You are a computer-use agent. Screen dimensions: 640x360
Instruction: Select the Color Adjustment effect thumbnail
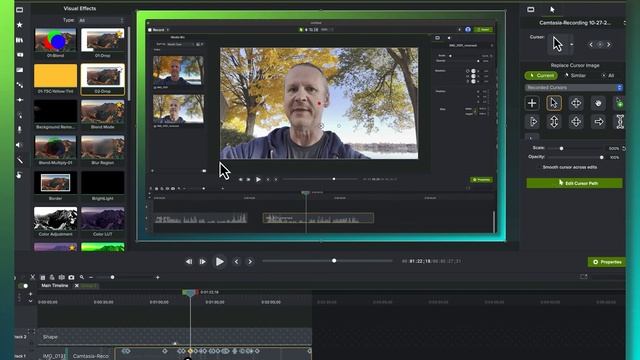[x=56, y=218]
